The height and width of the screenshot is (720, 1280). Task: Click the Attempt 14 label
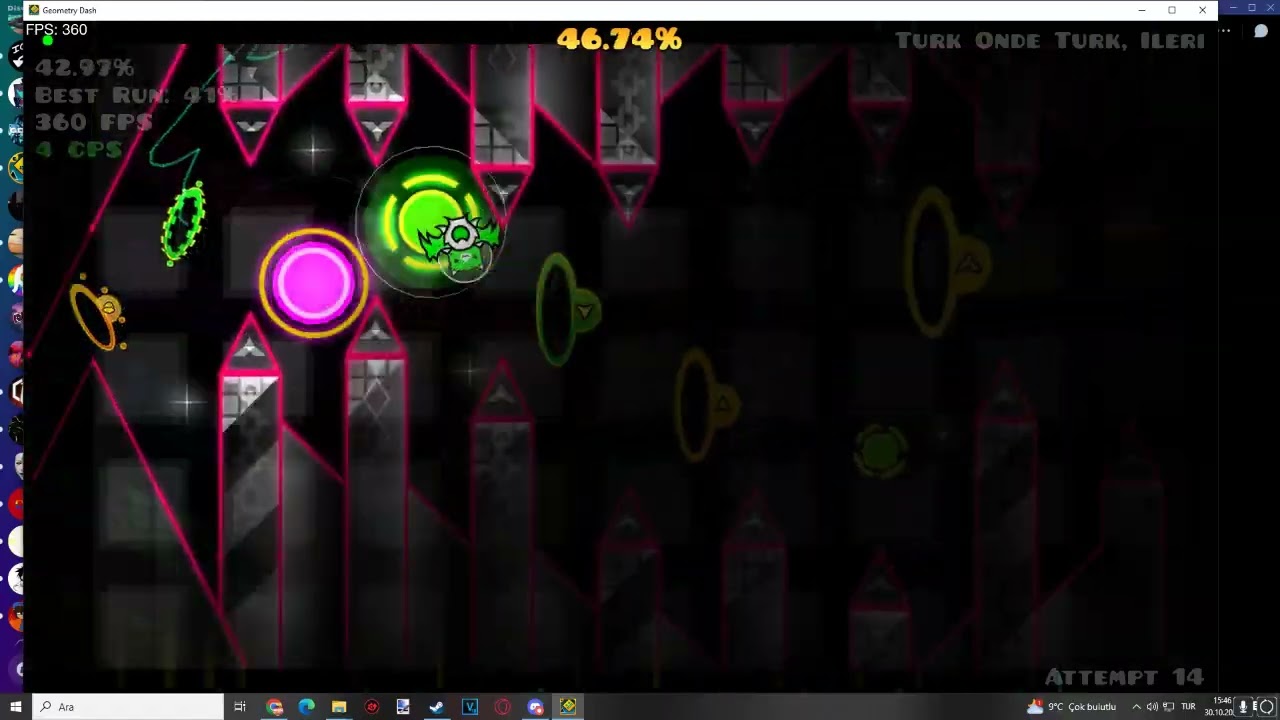coord(1124,677)
